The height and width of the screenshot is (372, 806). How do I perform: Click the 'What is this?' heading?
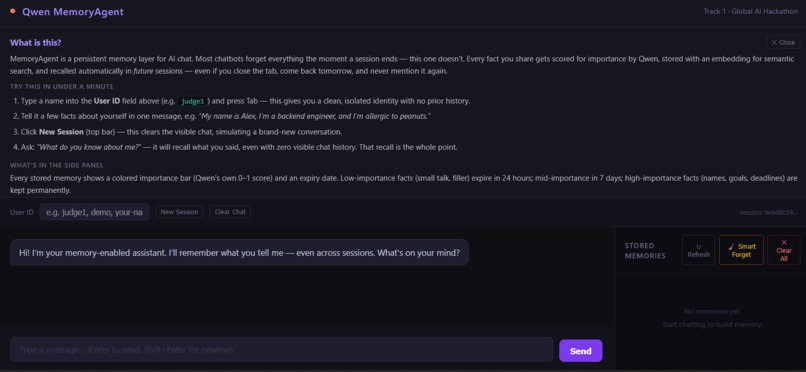pos(35,43)
